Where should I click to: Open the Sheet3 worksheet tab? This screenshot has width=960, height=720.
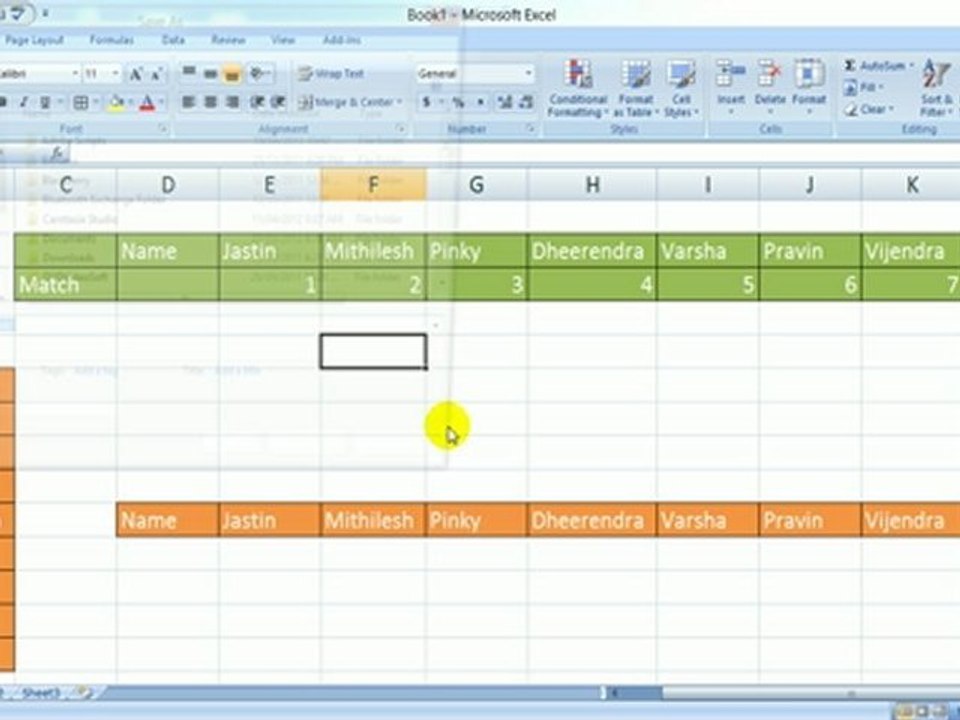(41, 692)
